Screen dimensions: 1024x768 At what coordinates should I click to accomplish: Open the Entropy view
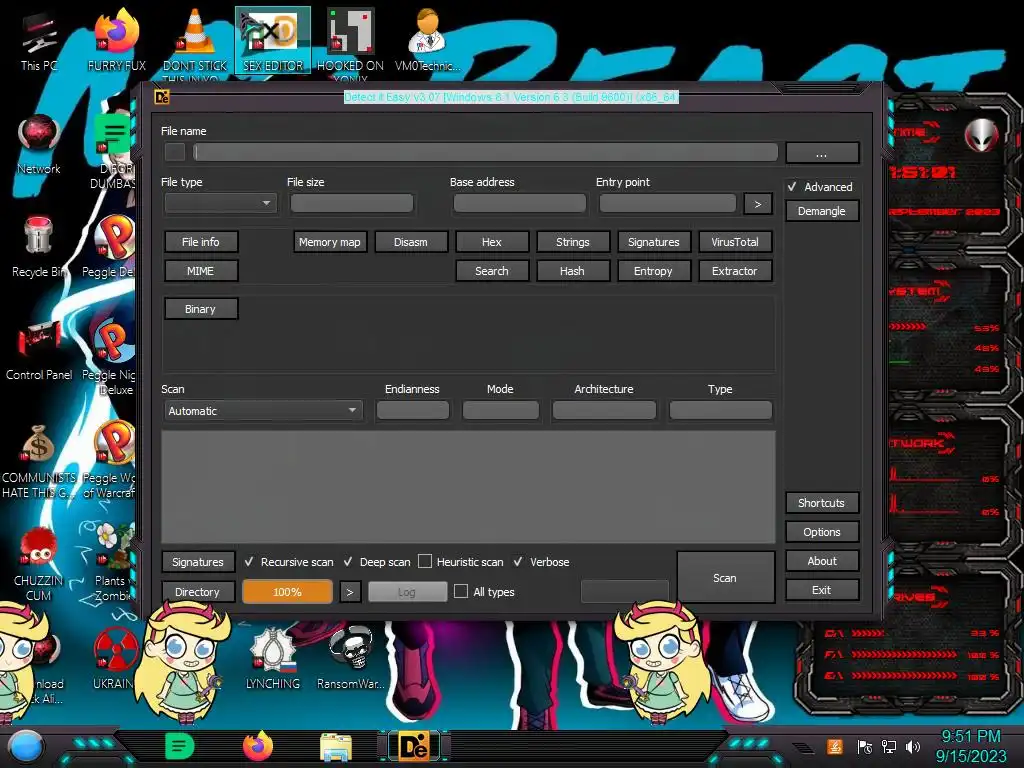pyautogui.click(x=654, y=271)
